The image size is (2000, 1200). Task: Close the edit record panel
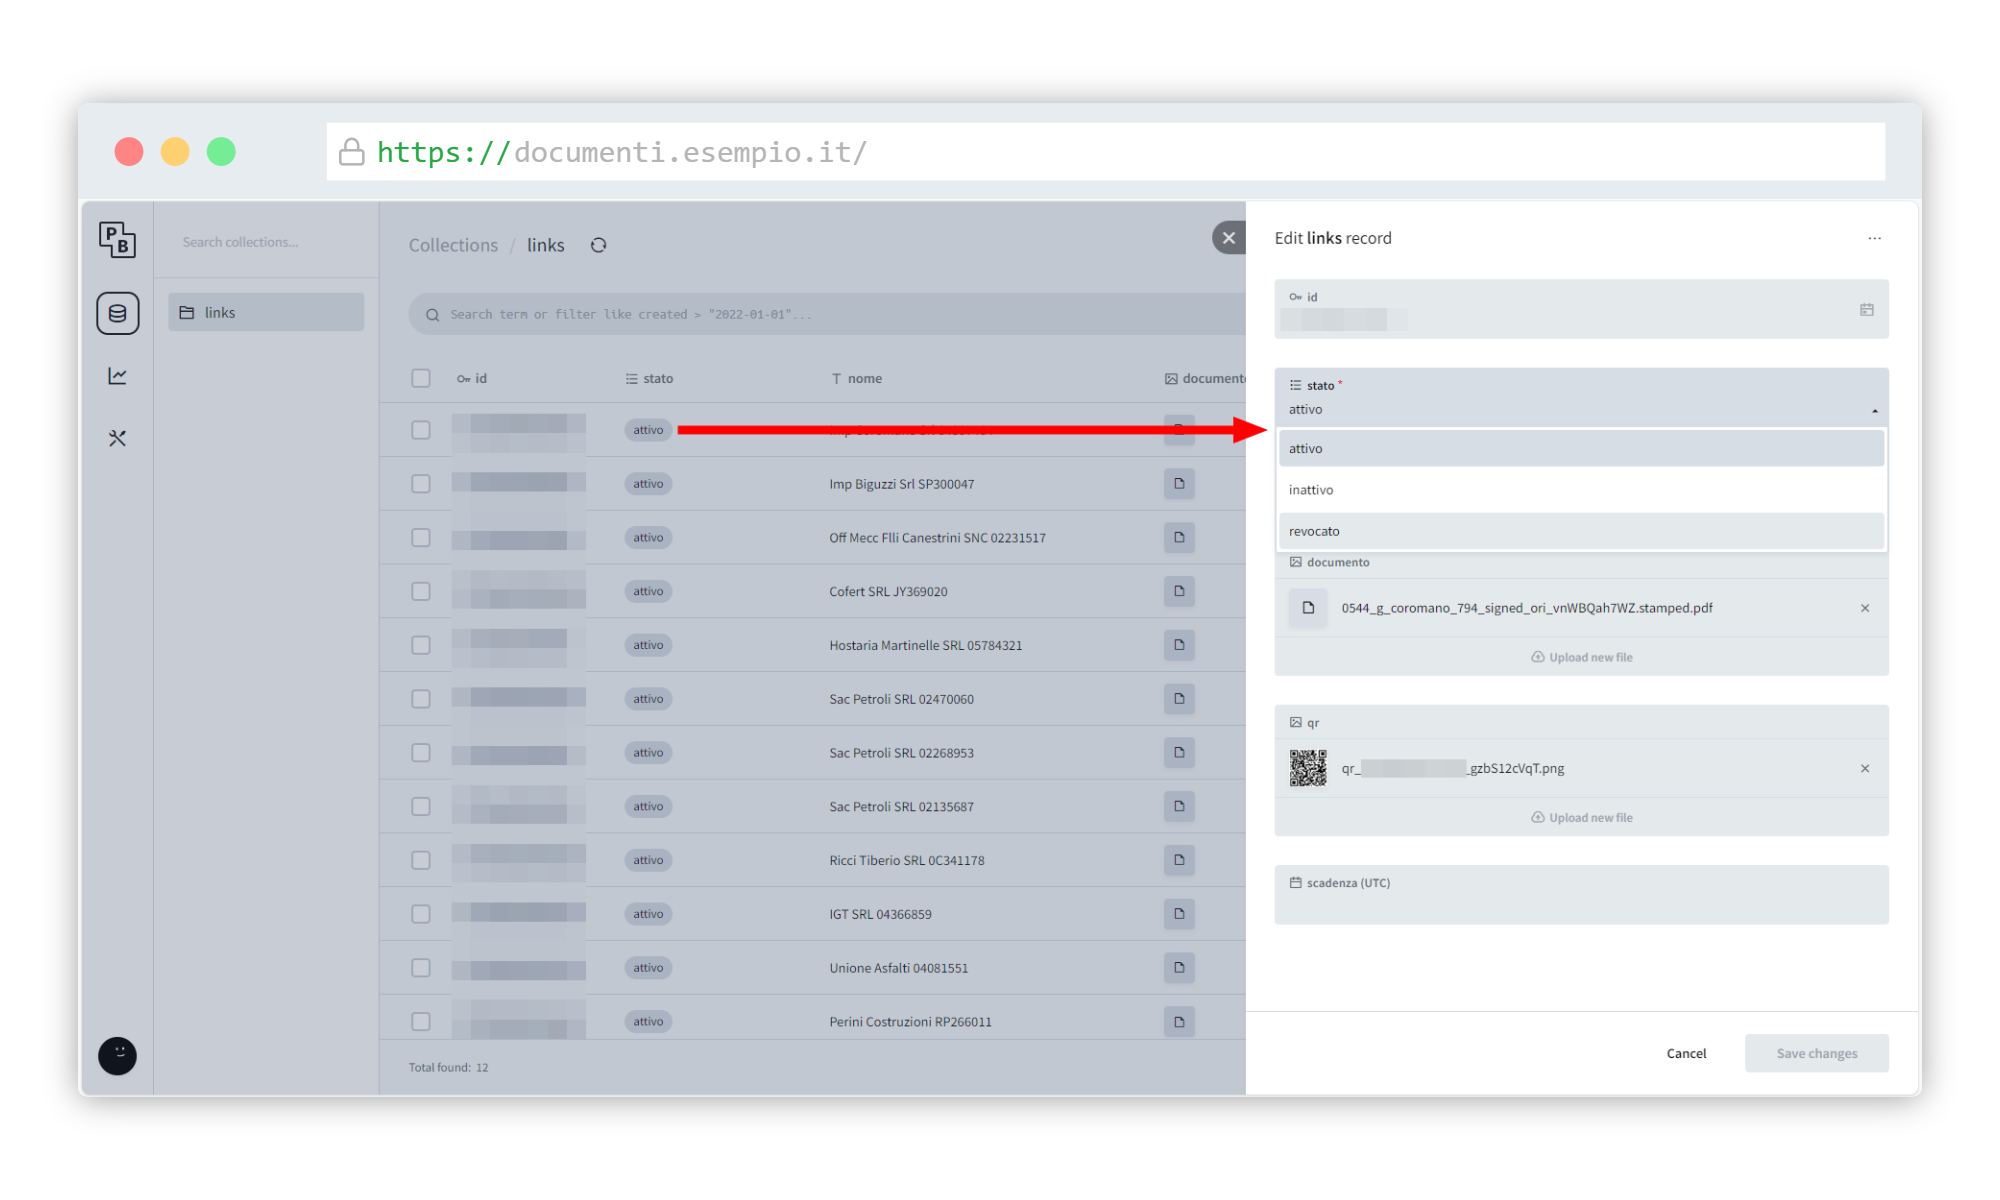pyautogui.click(x=1229, y=238)
